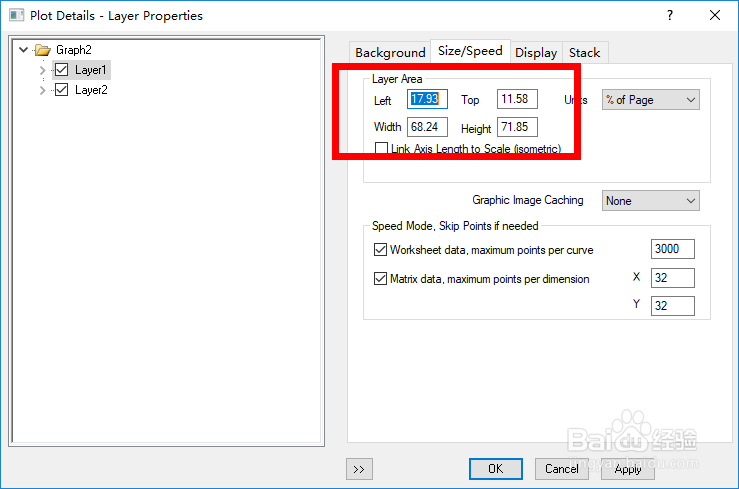Click the double-arrow expand panel button
This screenshot has height=489, width=739.
[x=358, y=468]
